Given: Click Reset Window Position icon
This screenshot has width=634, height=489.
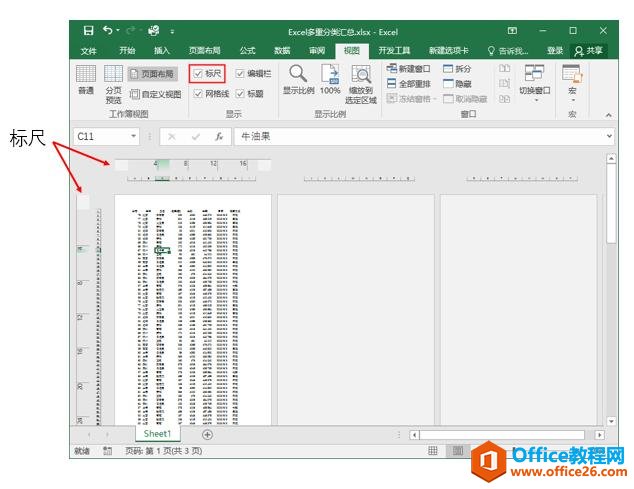Looking at the screenshot, I should 504,99.
